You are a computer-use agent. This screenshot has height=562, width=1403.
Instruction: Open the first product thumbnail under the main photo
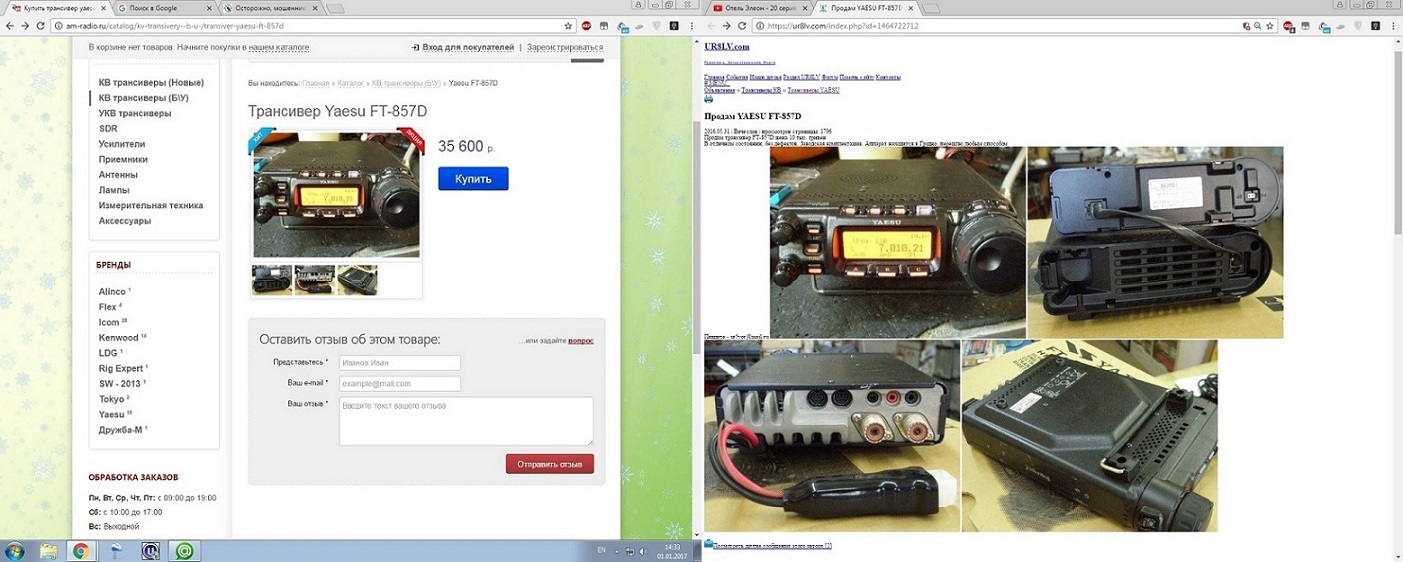tap(272, 280)
